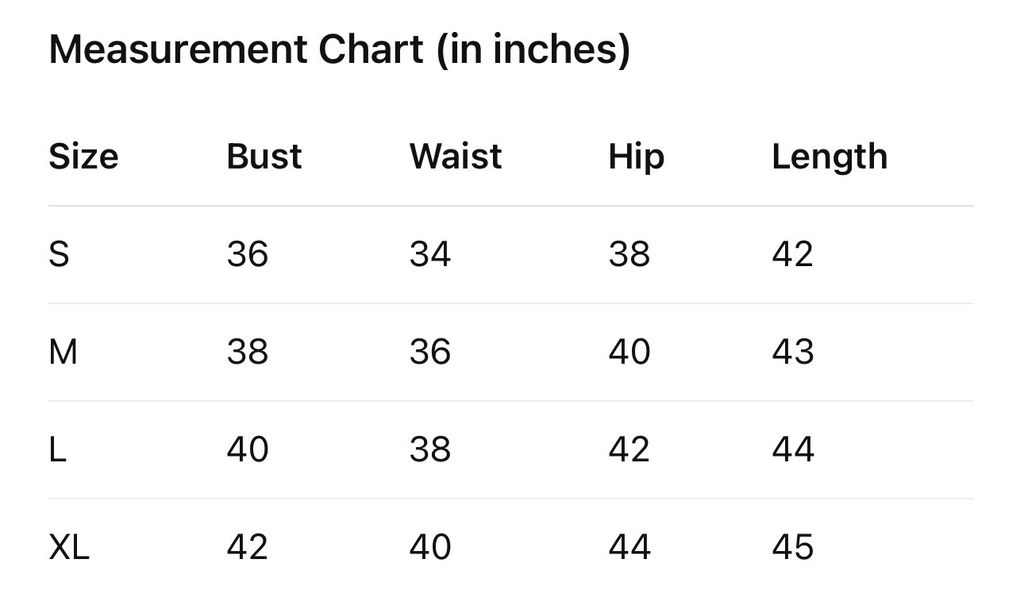This screenshot has width=1024, height=614.
Task: Select the XL size row label
Action: point(69,547)
